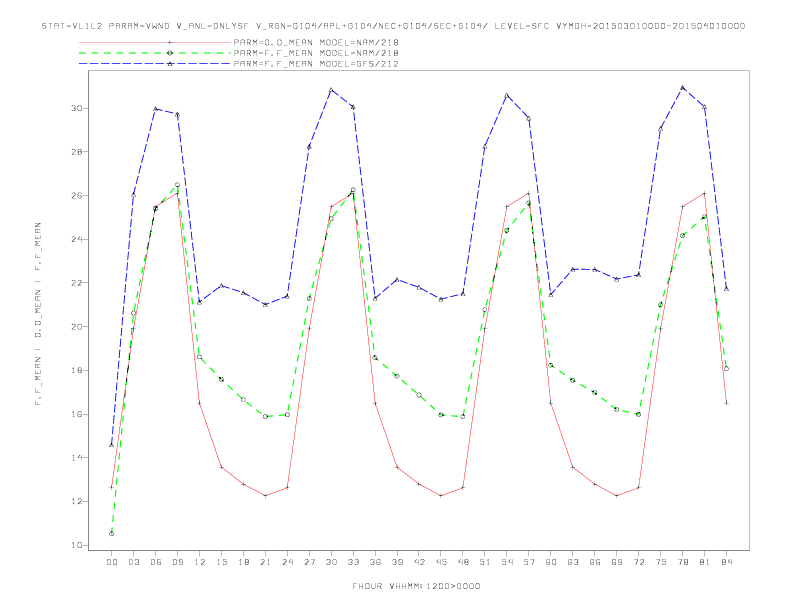Click x-axis tick label 84
Image resolution: width=792 pixels, height=612 pixels.
726,562
